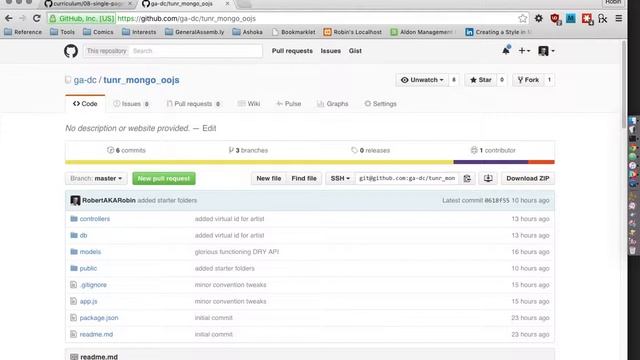
Task: Click the GitHub octocat logo
Action: tap(71, 51)
